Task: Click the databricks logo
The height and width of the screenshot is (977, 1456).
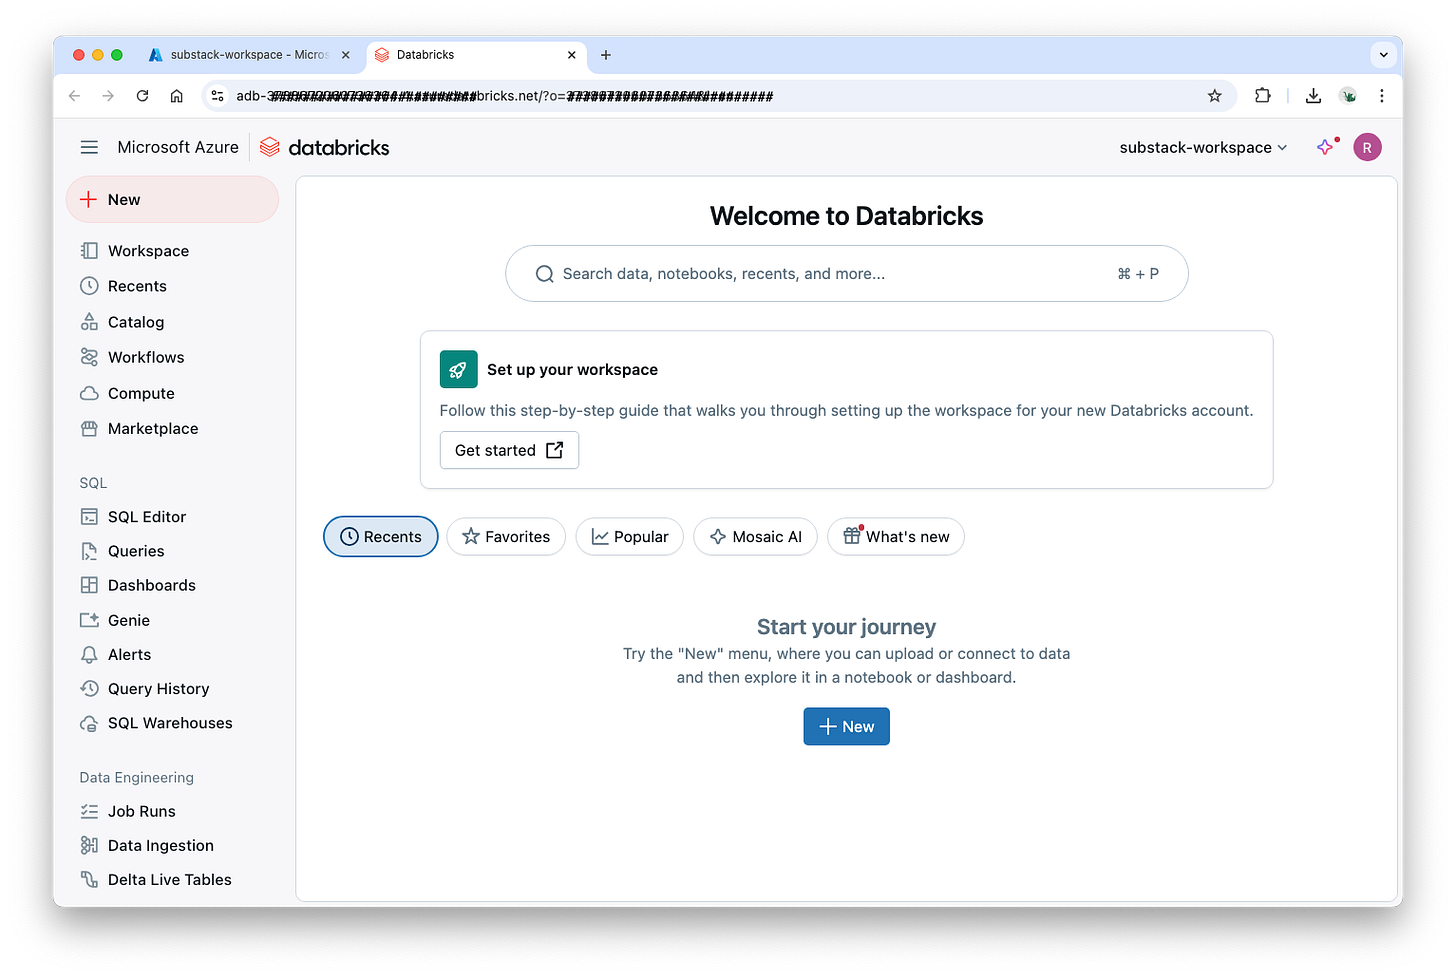Action: (x=325, y=147)
